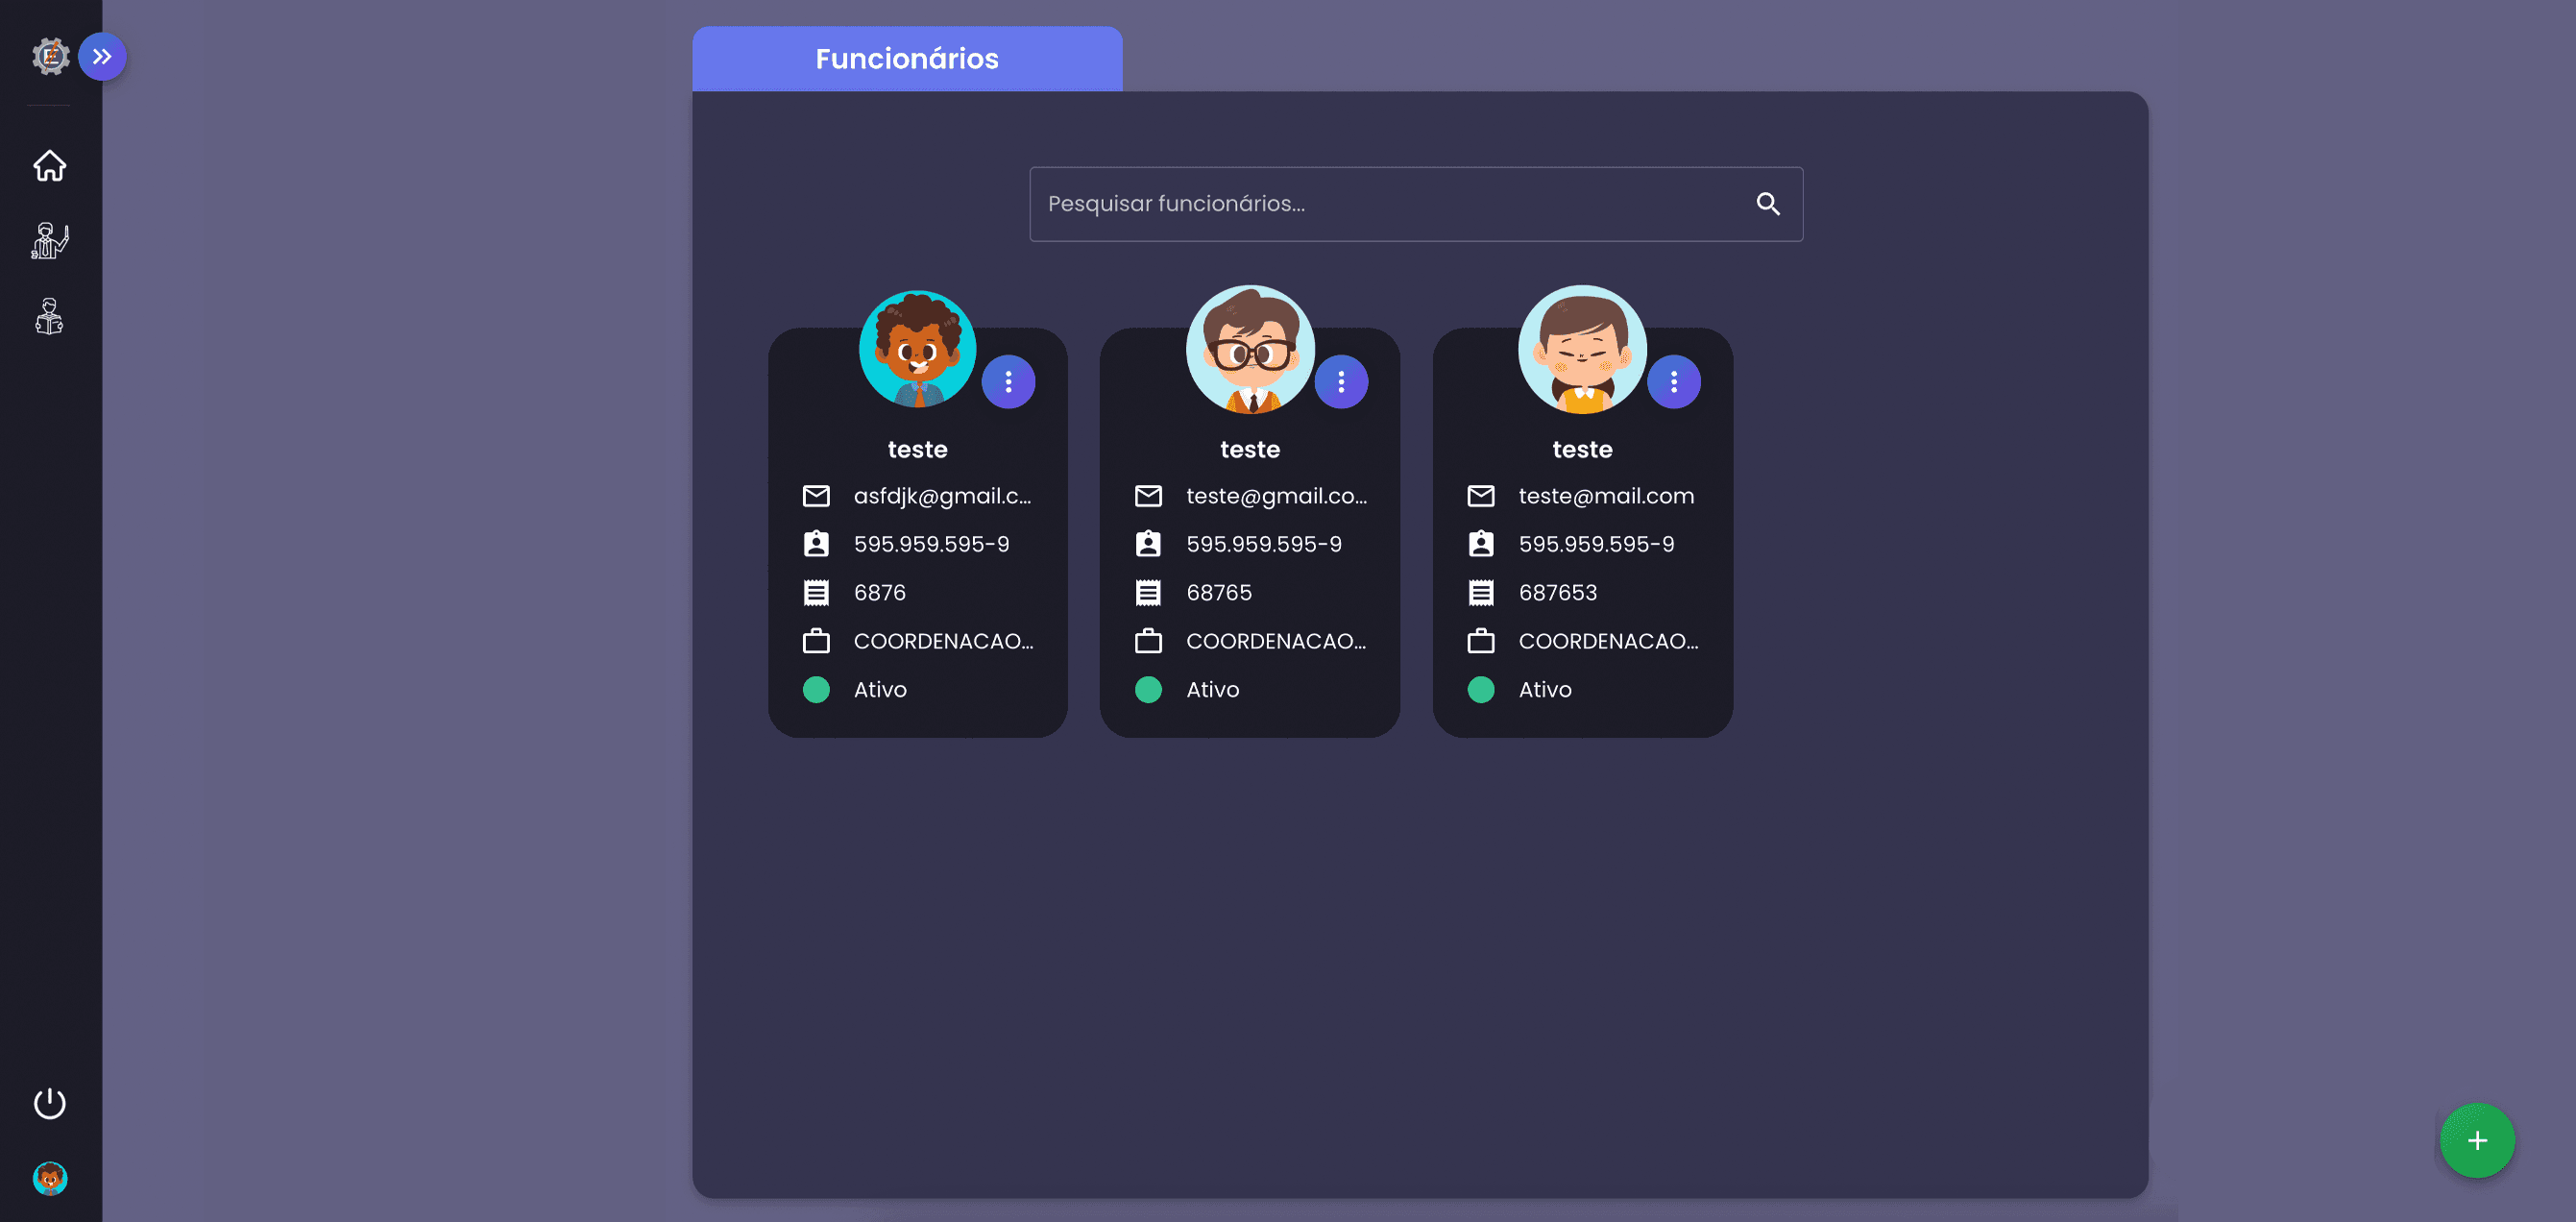
Task: Click the green Ativo status dot on first card
Action: (816, 690)
